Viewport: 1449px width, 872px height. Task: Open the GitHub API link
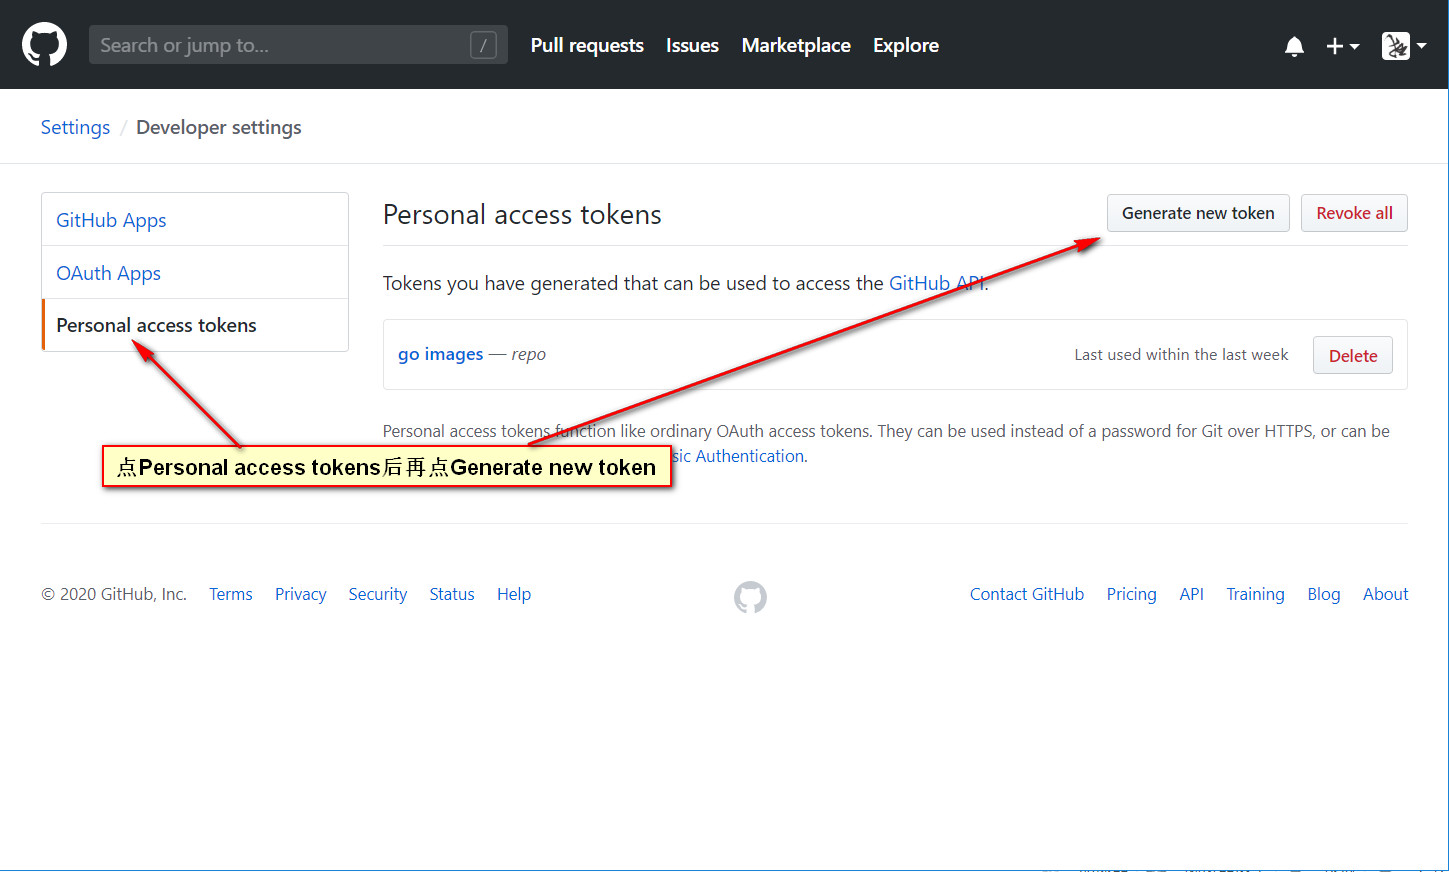pos(936,283)
